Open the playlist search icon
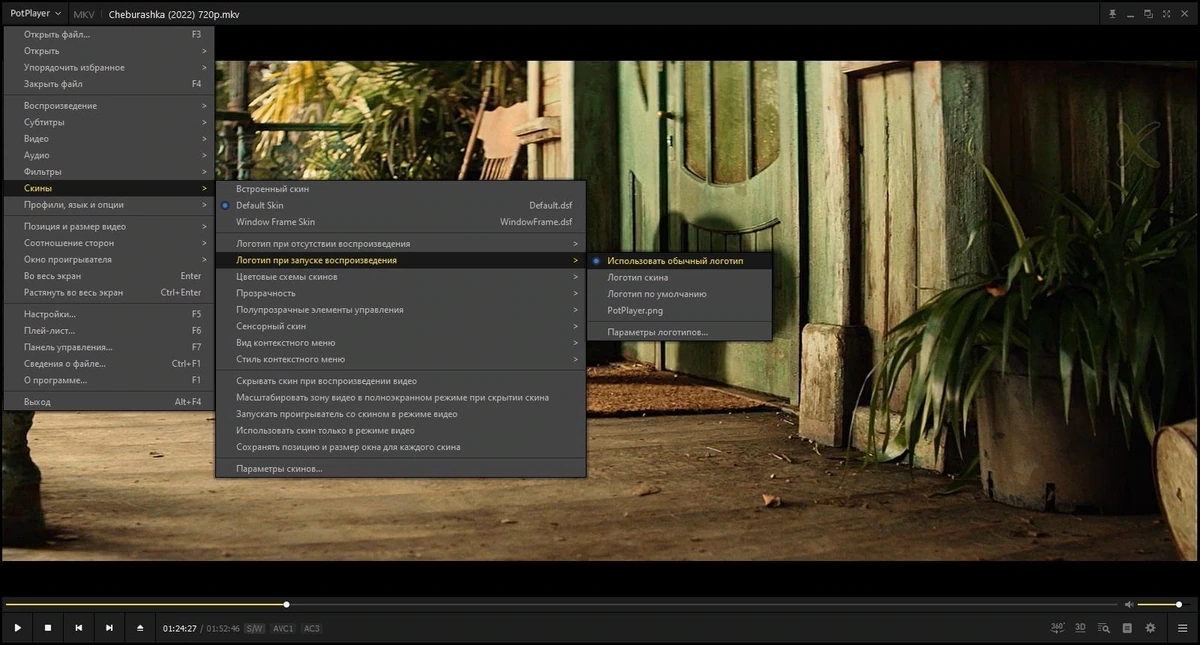This screenshot has height=645, width=1200. click(1104, 628)
